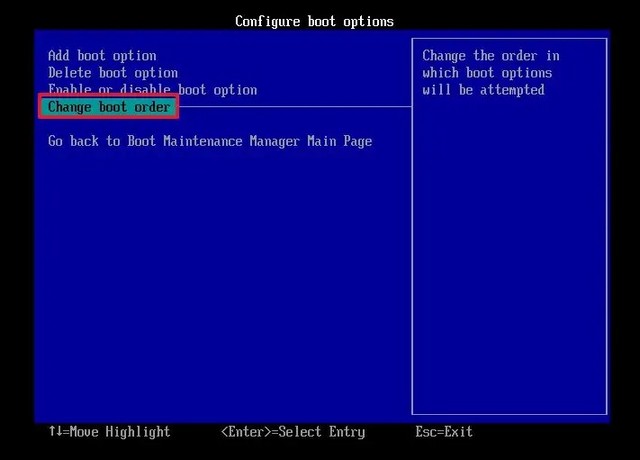
Task: Click empty area of right help panel
Action: (508, 260)
